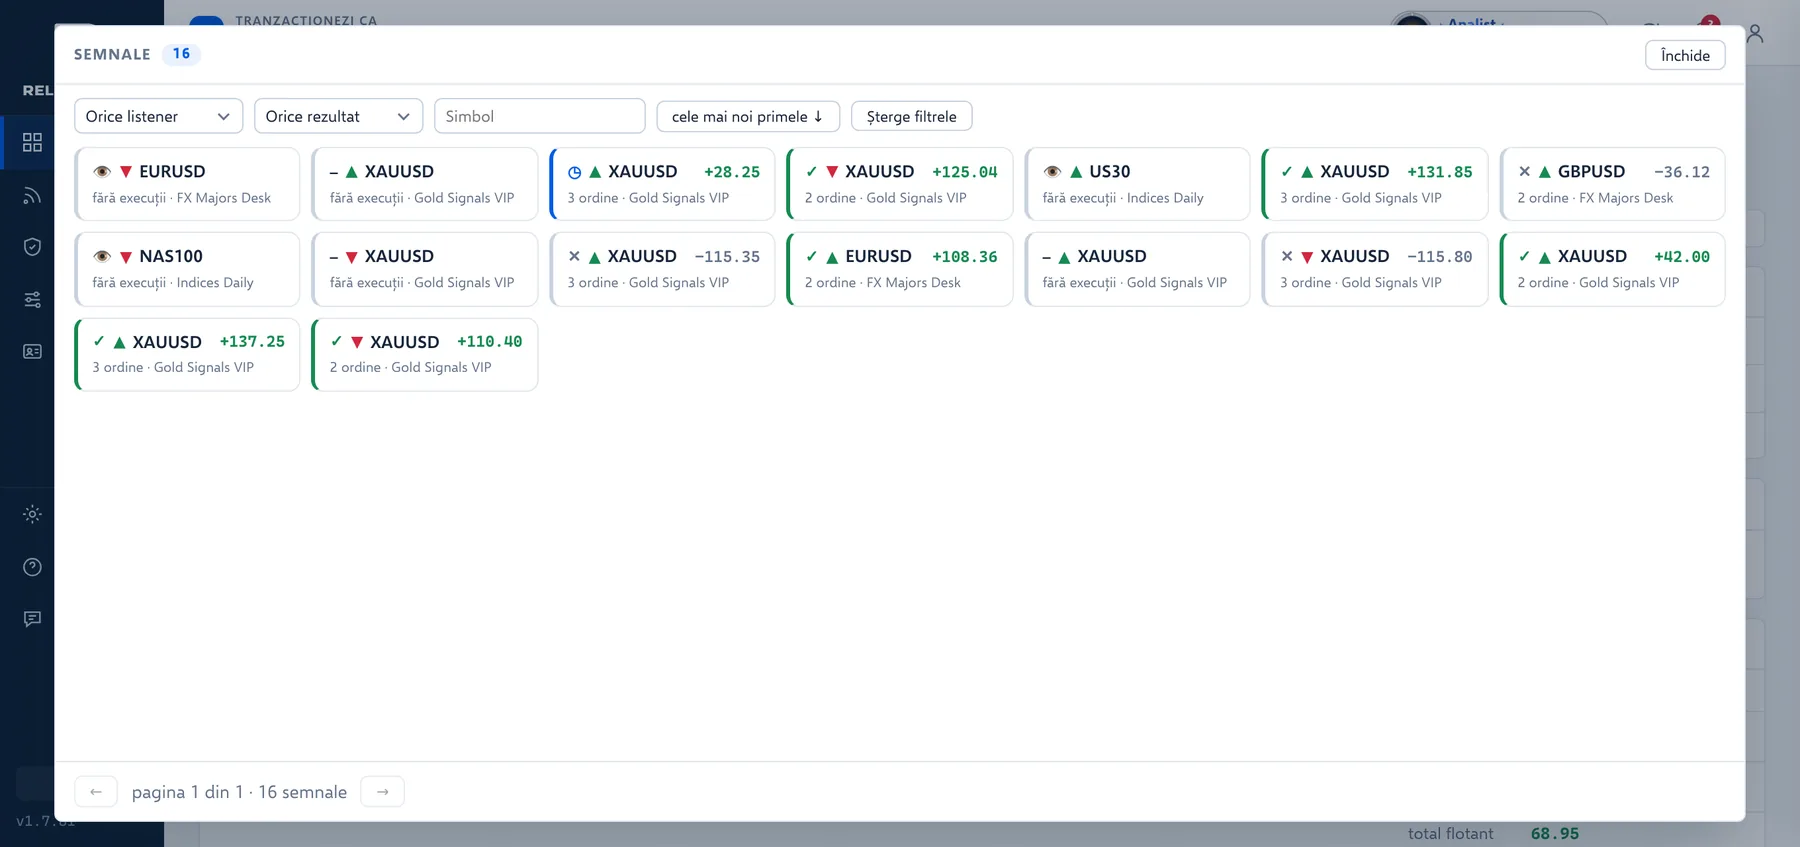Go to the next page of signals
Screen dimensions: 1800x847
(382, 792)
